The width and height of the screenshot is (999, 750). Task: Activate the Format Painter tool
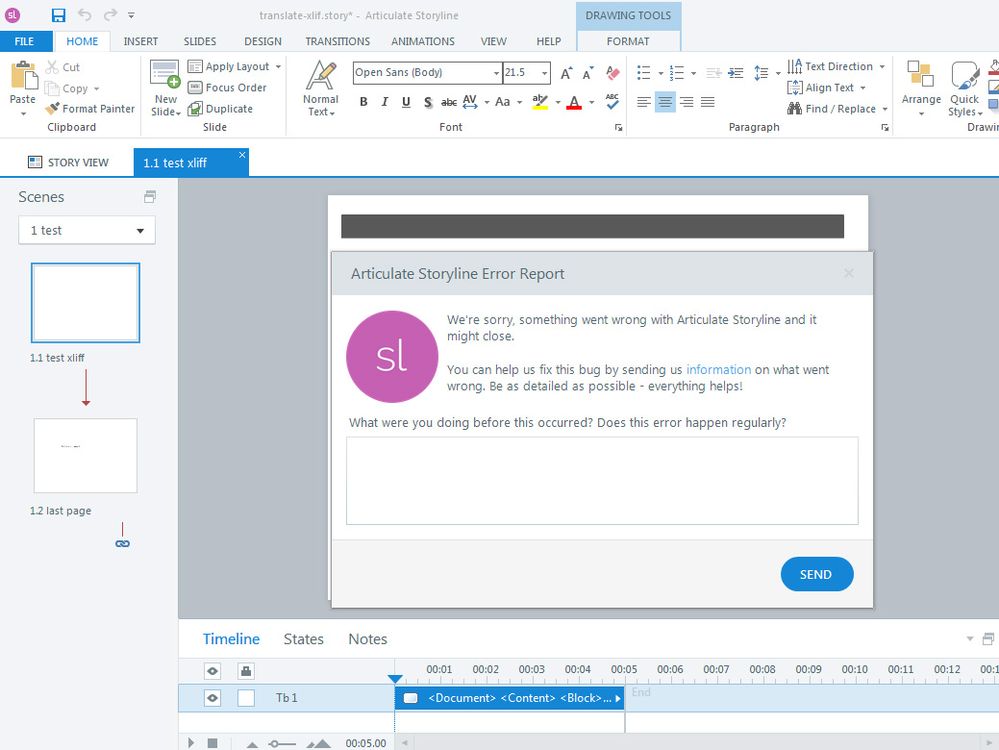[x=90, y=109]
